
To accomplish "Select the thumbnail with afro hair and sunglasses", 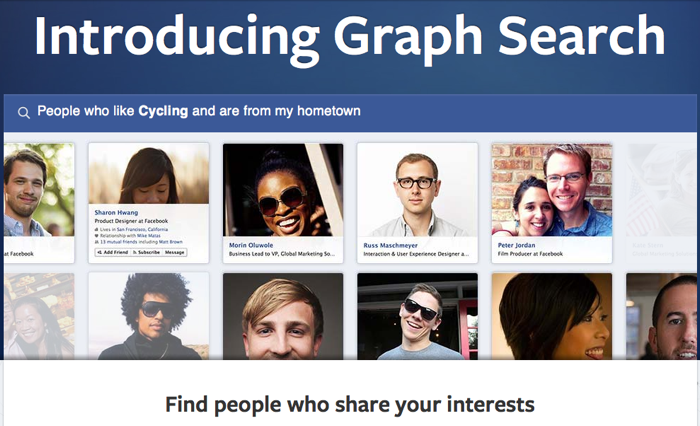I will point(149,316).
